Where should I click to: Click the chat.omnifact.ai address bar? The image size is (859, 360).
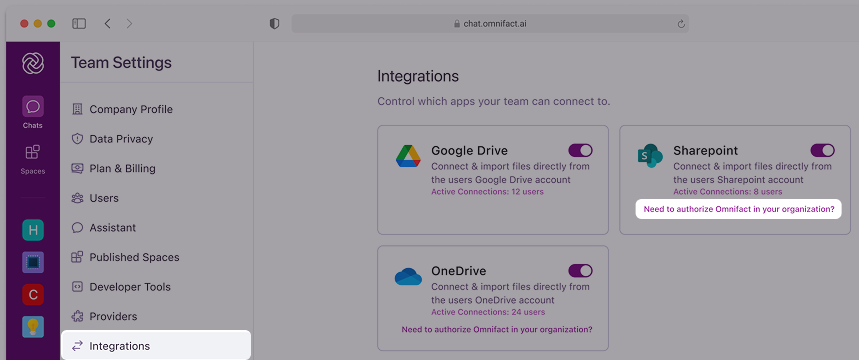click(x=490, y=24)
